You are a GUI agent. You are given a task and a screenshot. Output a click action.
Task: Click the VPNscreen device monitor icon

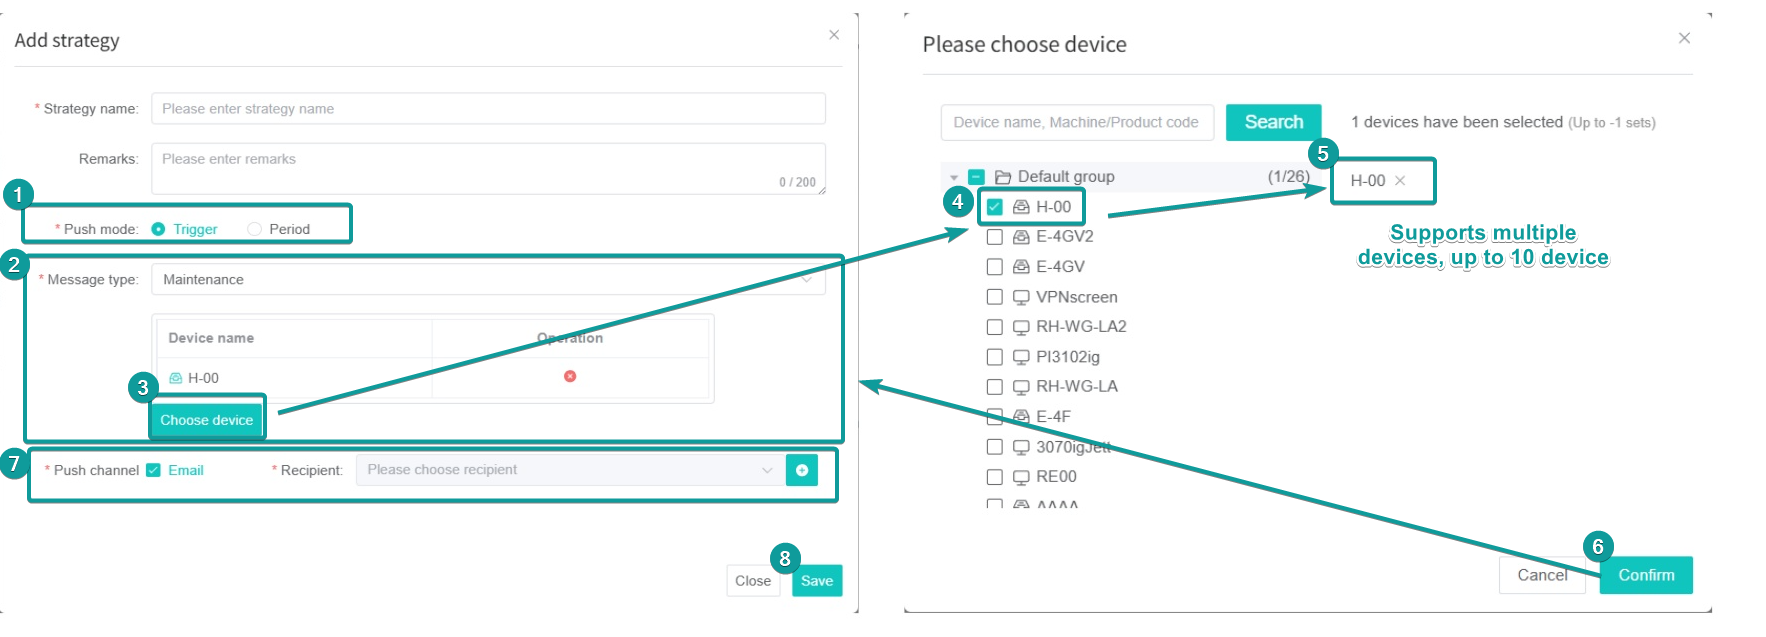click(x=1021, y=297)
